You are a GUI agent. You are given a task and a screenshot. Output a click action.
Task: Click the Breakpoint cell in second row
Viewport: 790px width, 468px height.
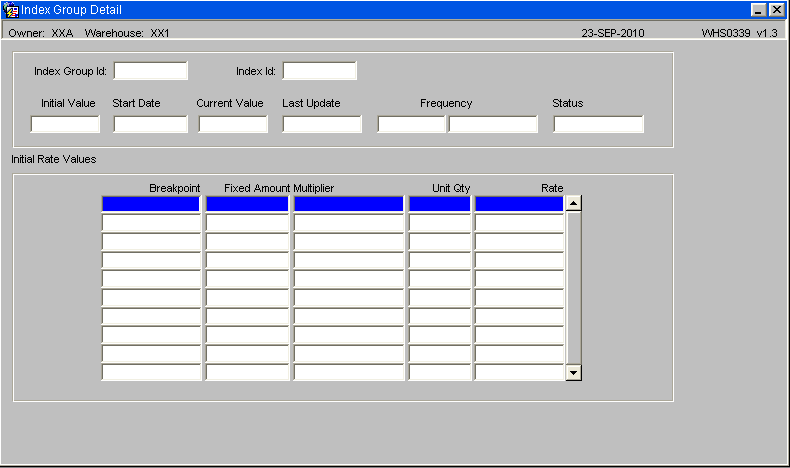point(151,223)
